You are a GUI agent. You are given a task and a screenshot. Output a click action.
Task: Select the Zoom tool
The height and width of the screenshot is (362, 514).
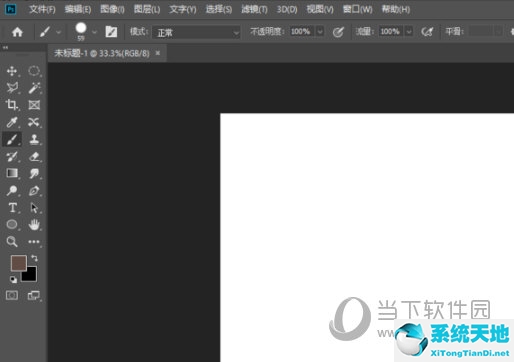pyautogui.click(x=12, y=242)
